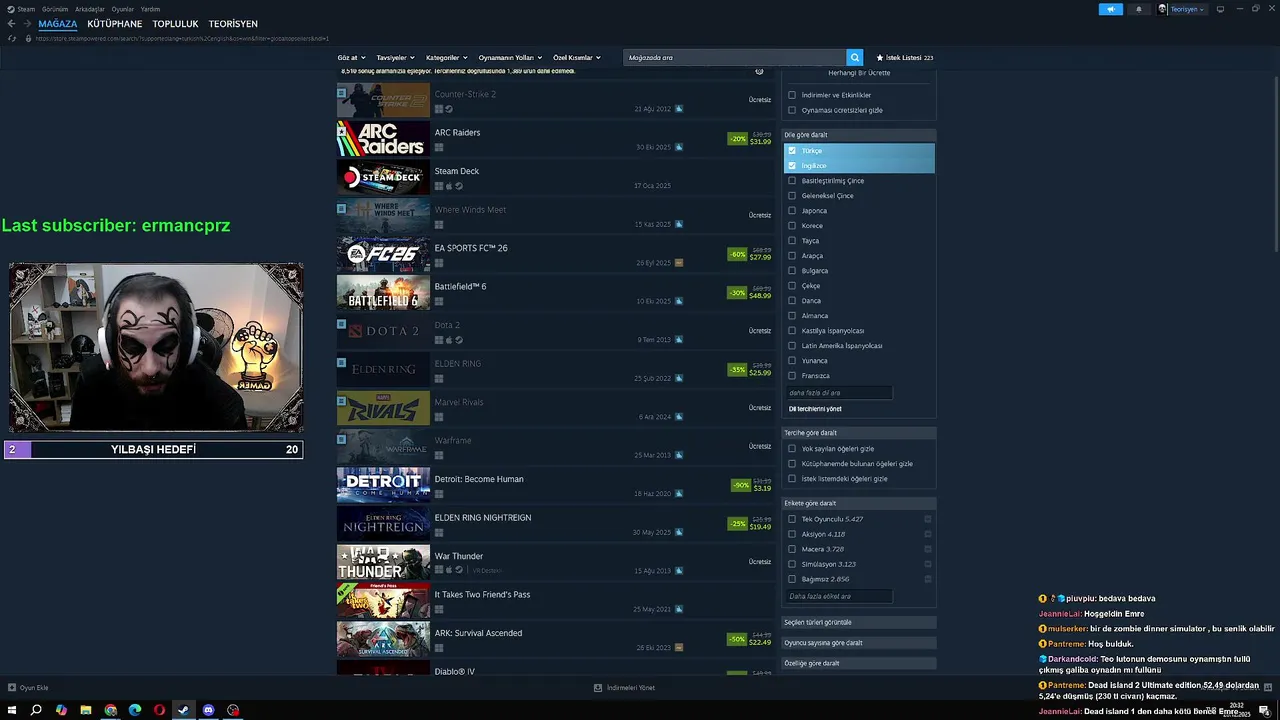1280x720 pixels.
Task: Open the Teorisyen account dropdown
Action: click(1182, 9)
